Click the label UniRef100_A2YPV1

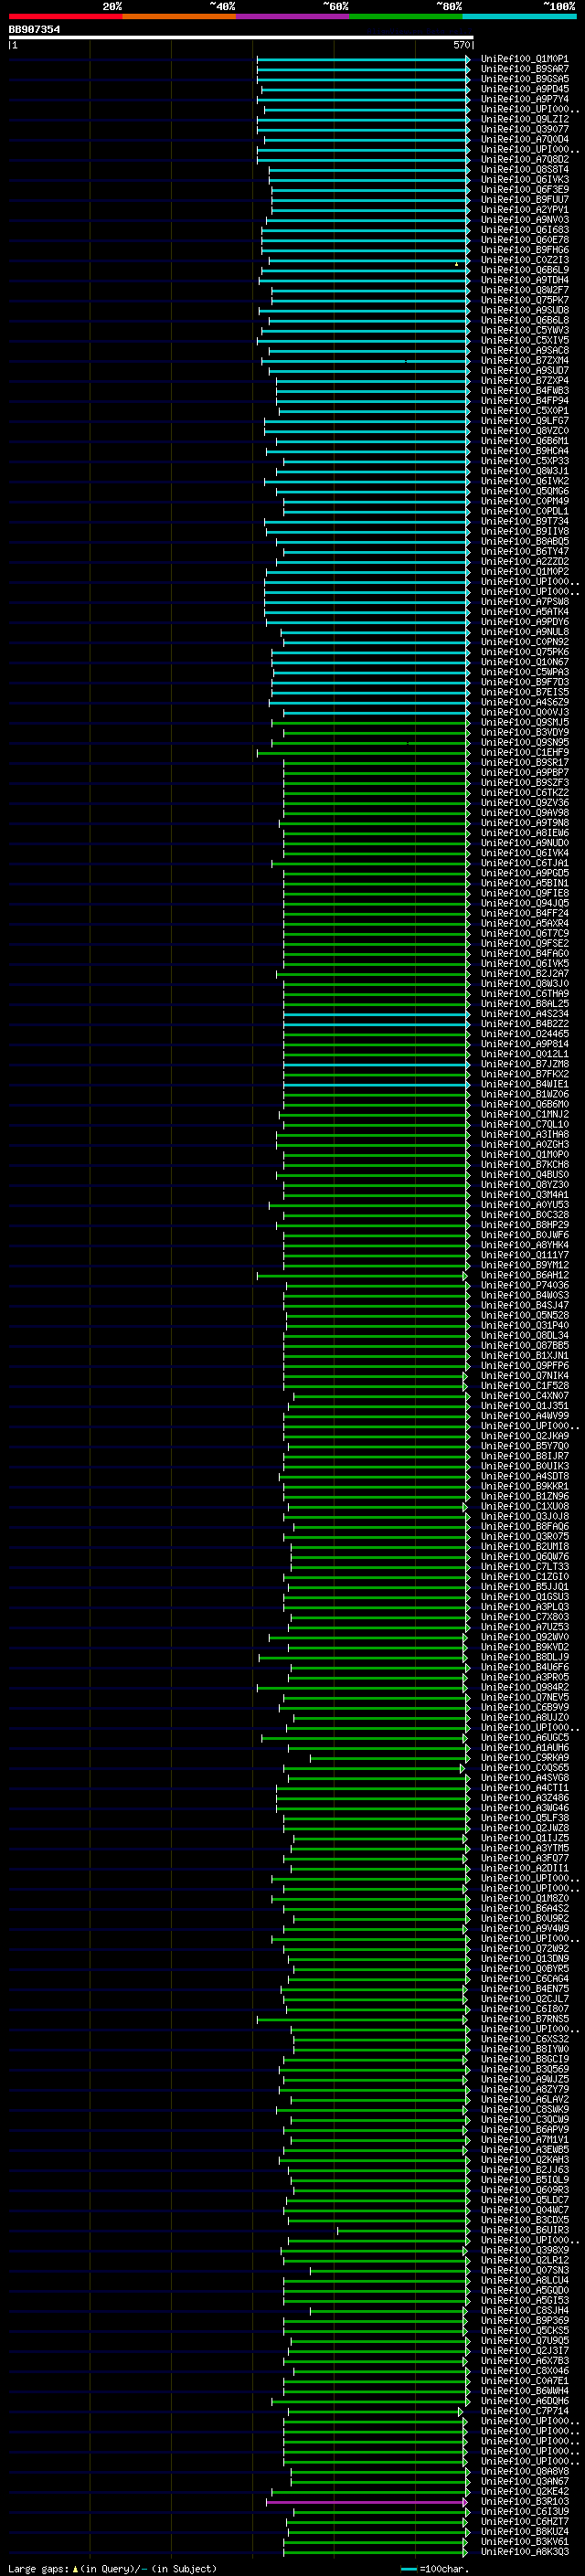point(524,209)
